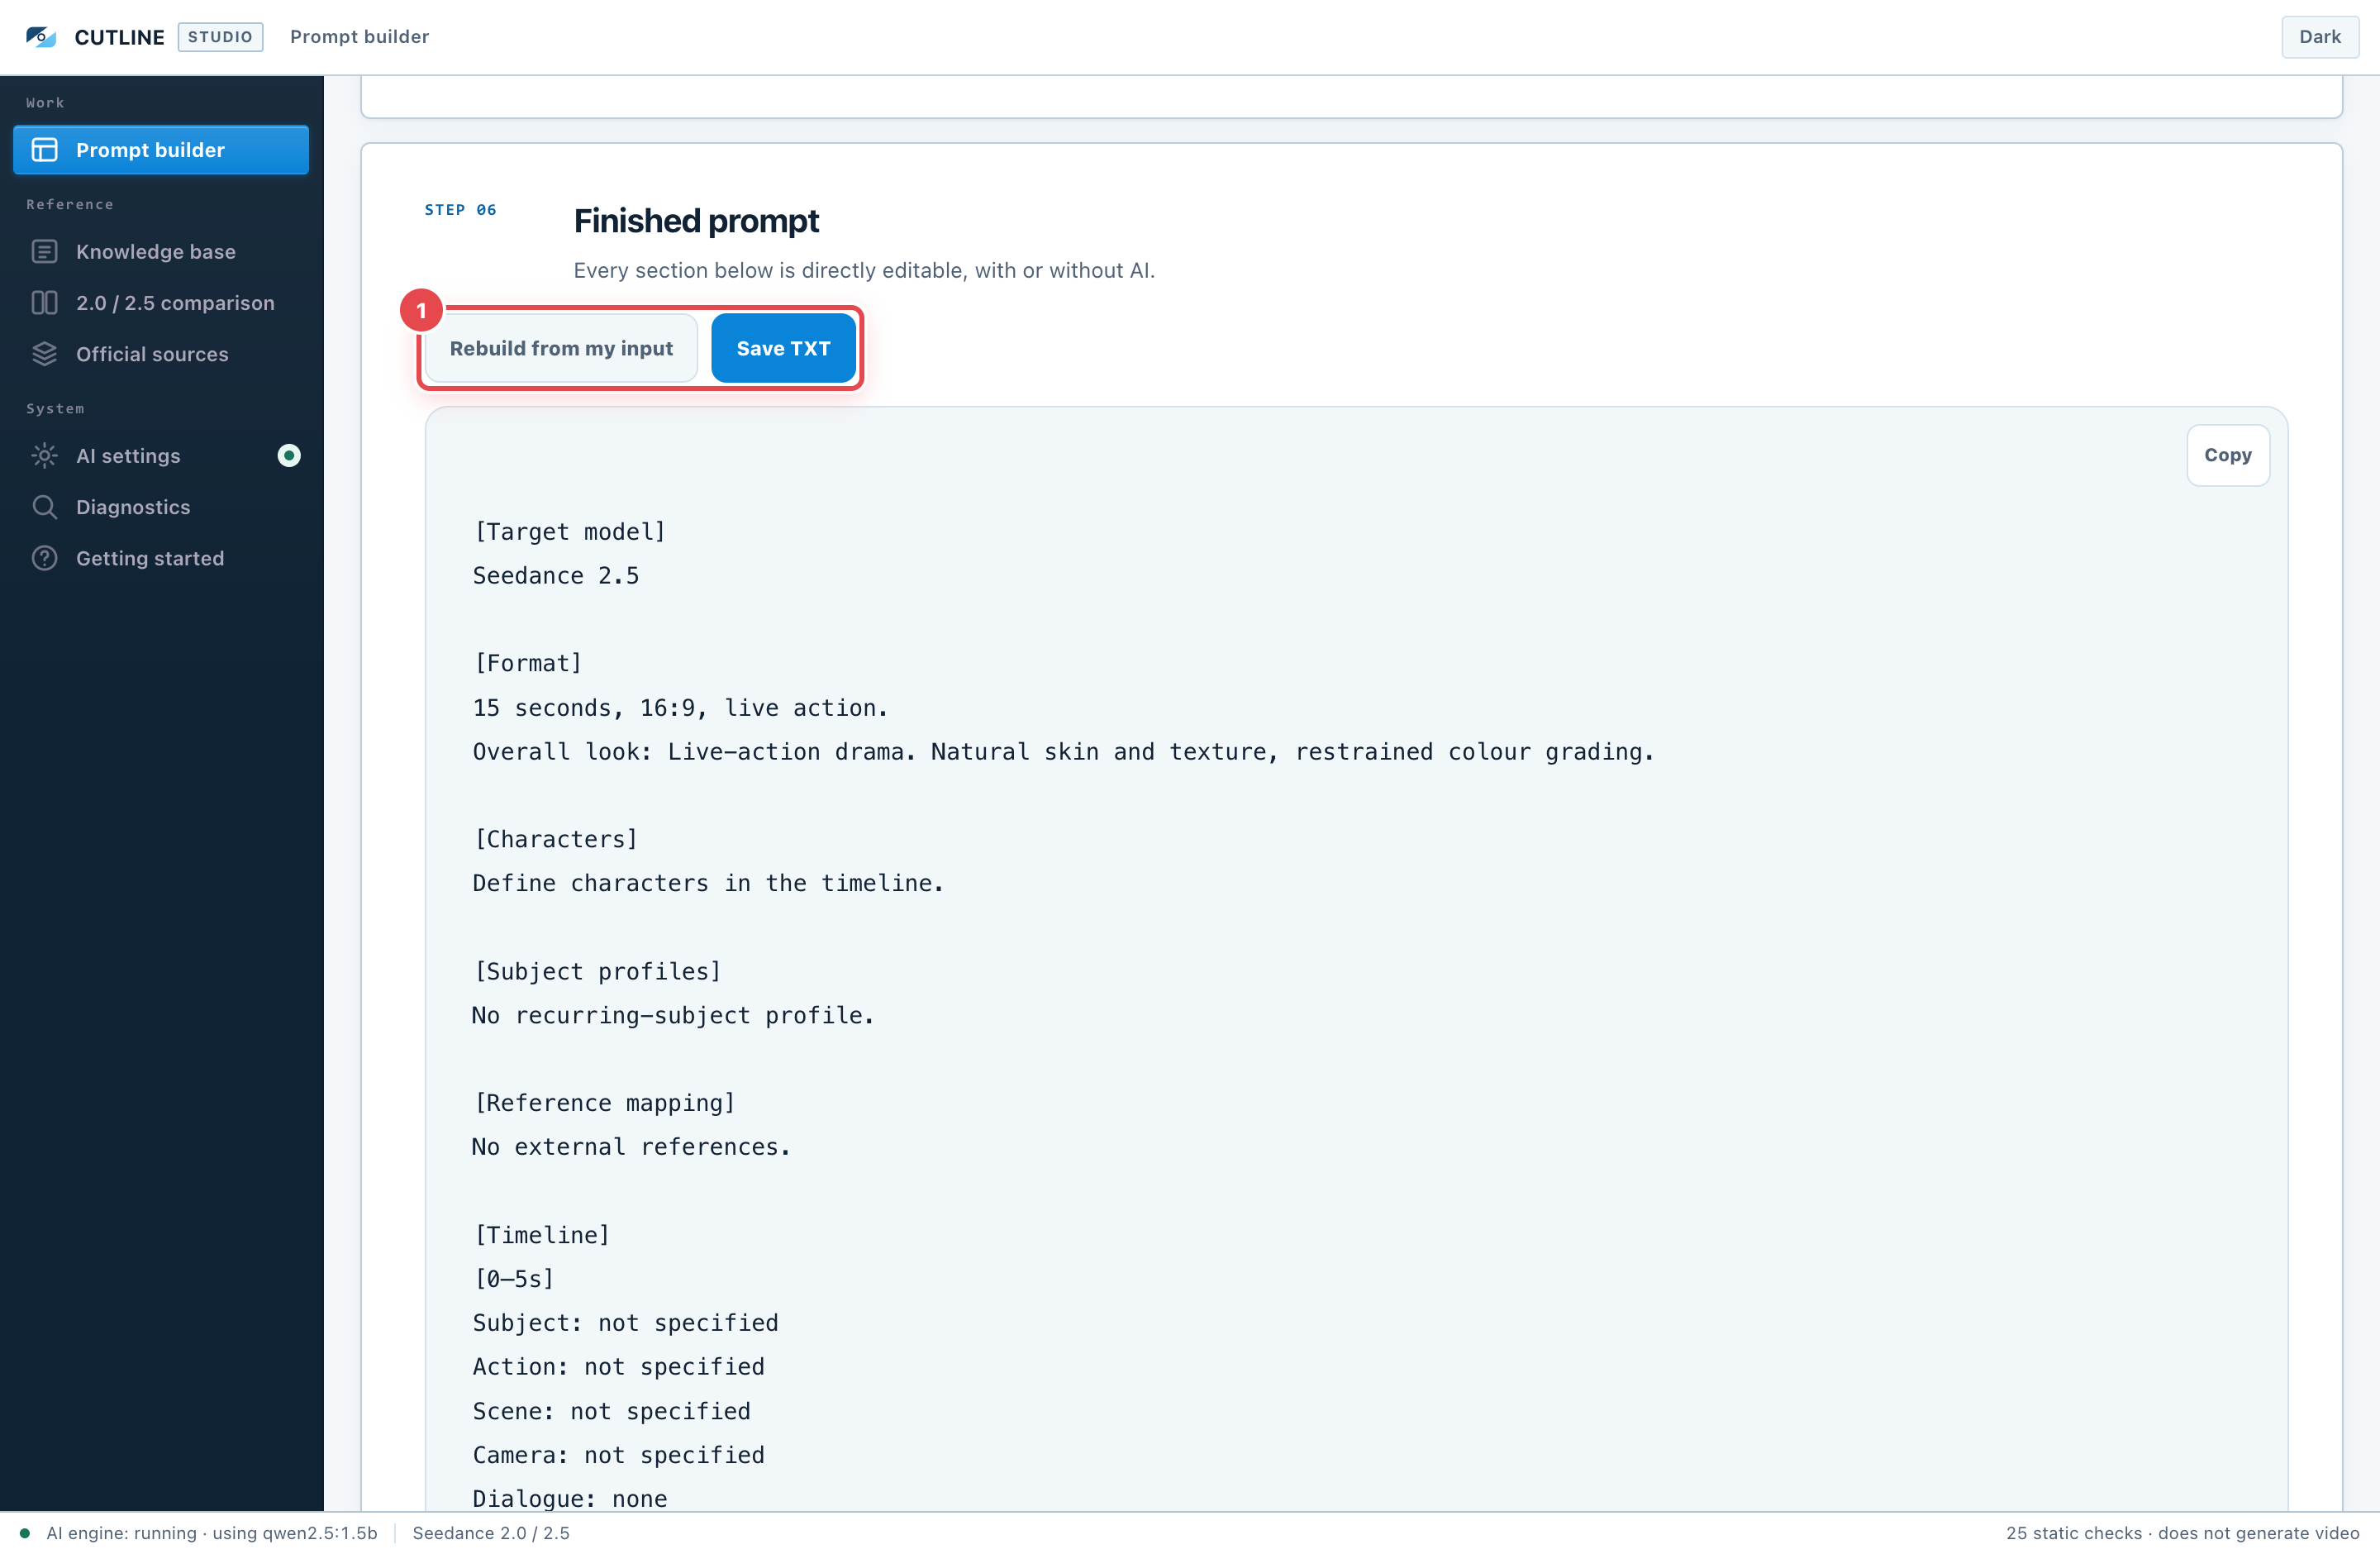
Task: Click the 2.0 / 2.5 comparison columns icon
Action: 44,303
